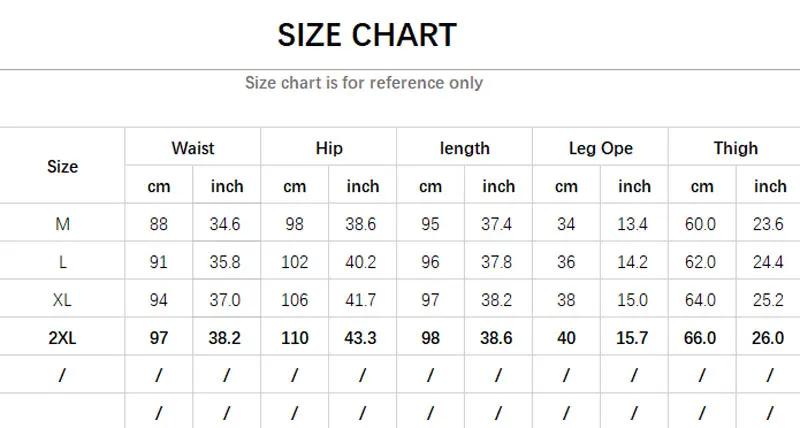Click the L waist value 35.8 inch
The height and width of the screenshot is (428, 800).
(x=226, y=262)
